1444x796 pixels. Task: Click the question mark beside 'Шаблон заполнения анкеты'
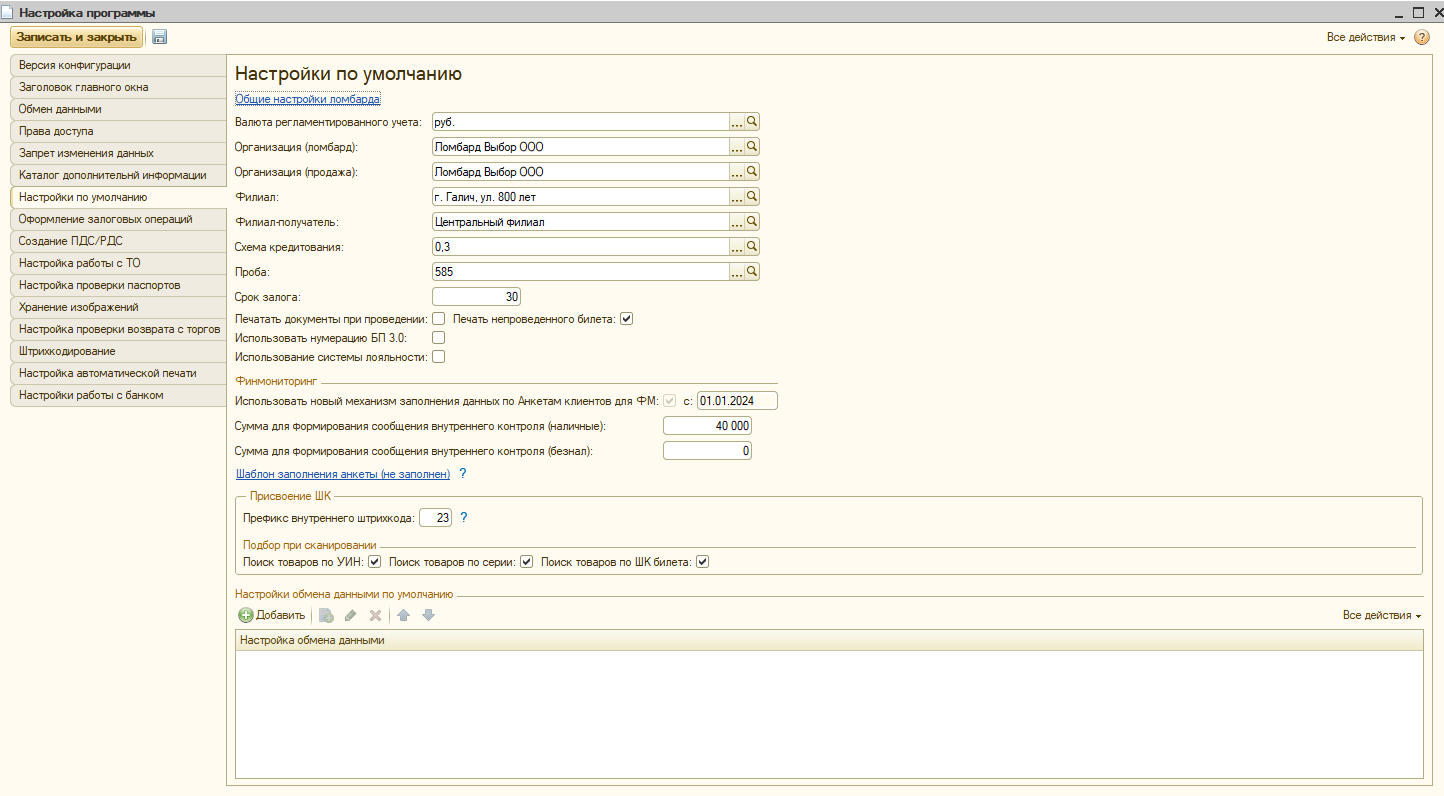(463, 474)
